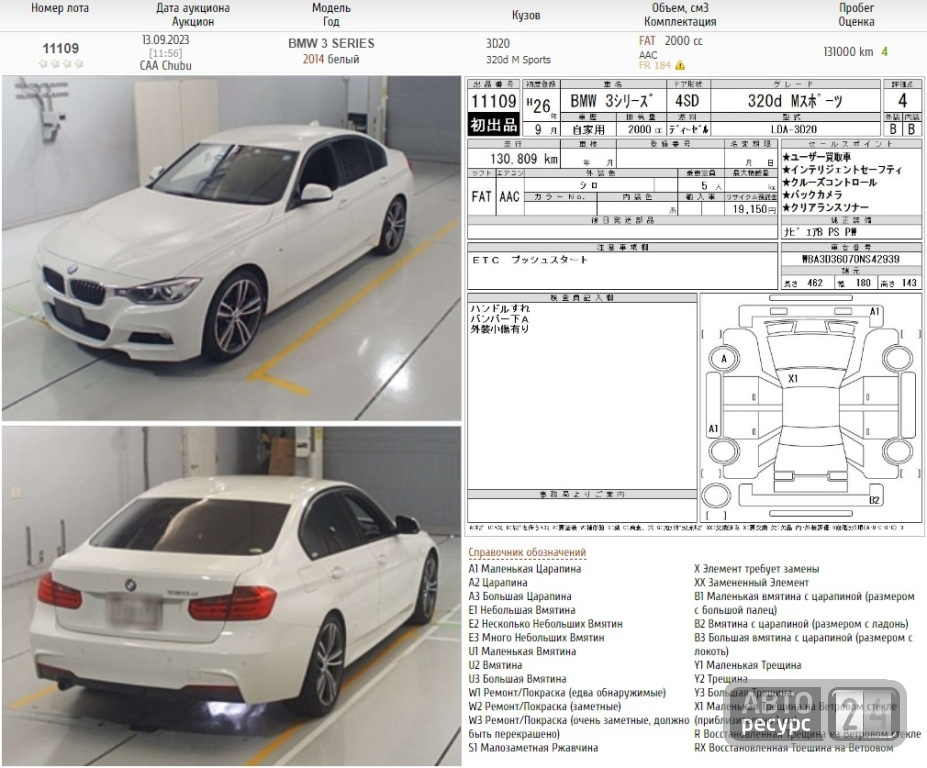Click the Справочник обозначений heading
Viewport: 927px width, 768px height.
click(x=527, y=552)
